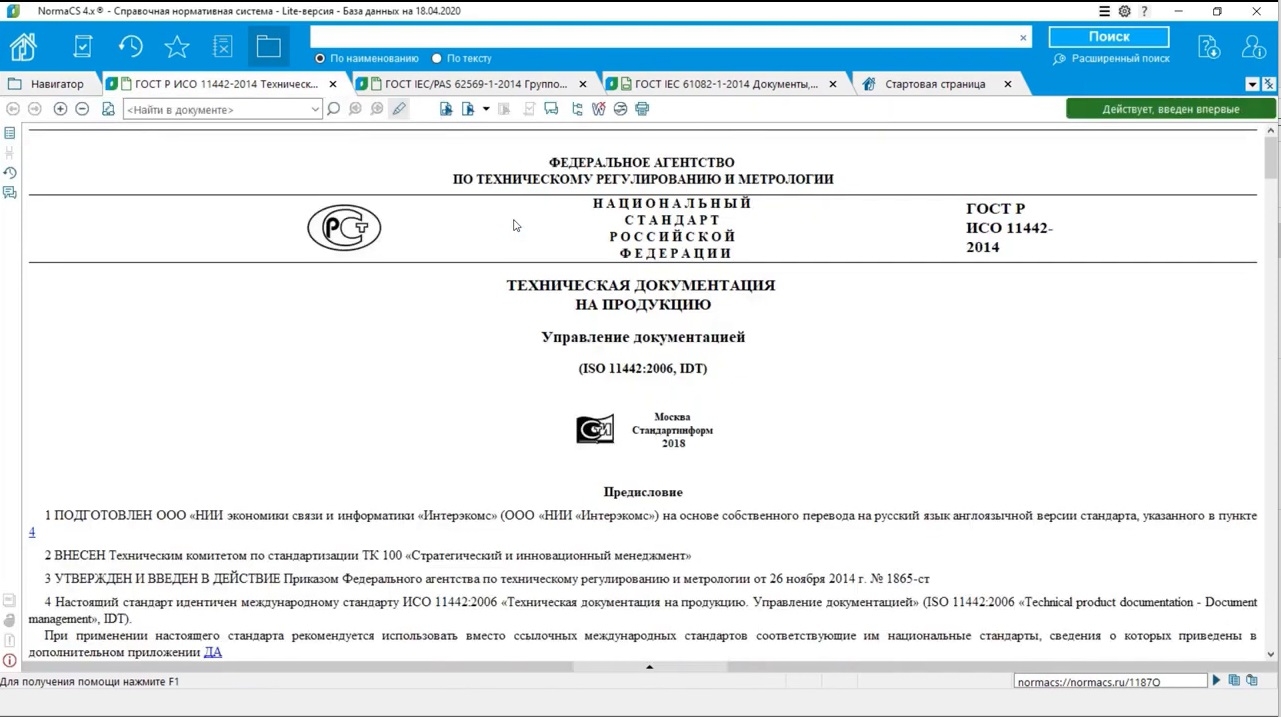1281x717 pixels.
Task: Zoom in with the plus icon
Action: [x=60, y=109]
